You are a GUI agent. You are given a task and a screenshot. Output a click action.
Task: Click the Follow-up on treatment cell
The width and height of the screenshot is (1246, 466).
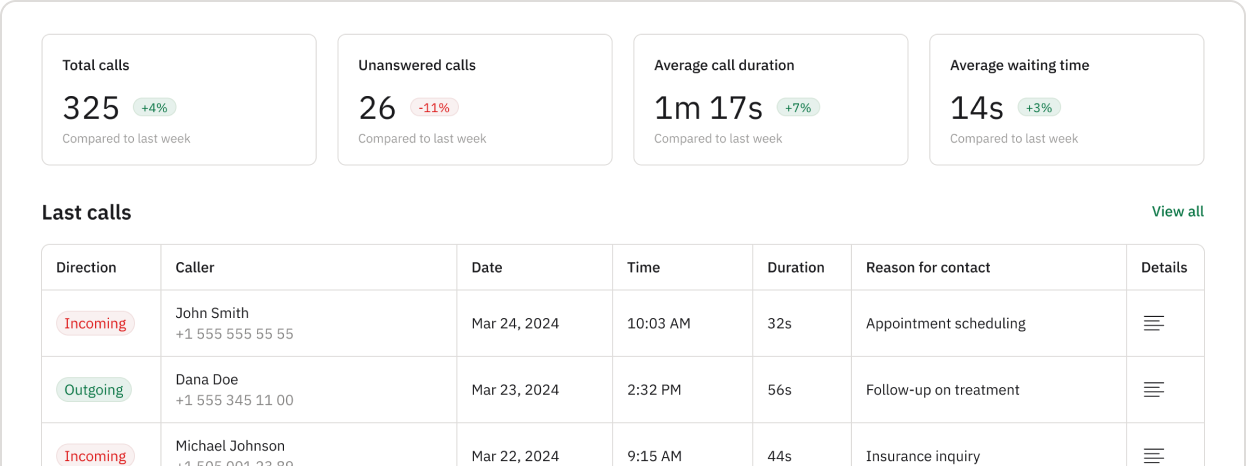[943, 390]
